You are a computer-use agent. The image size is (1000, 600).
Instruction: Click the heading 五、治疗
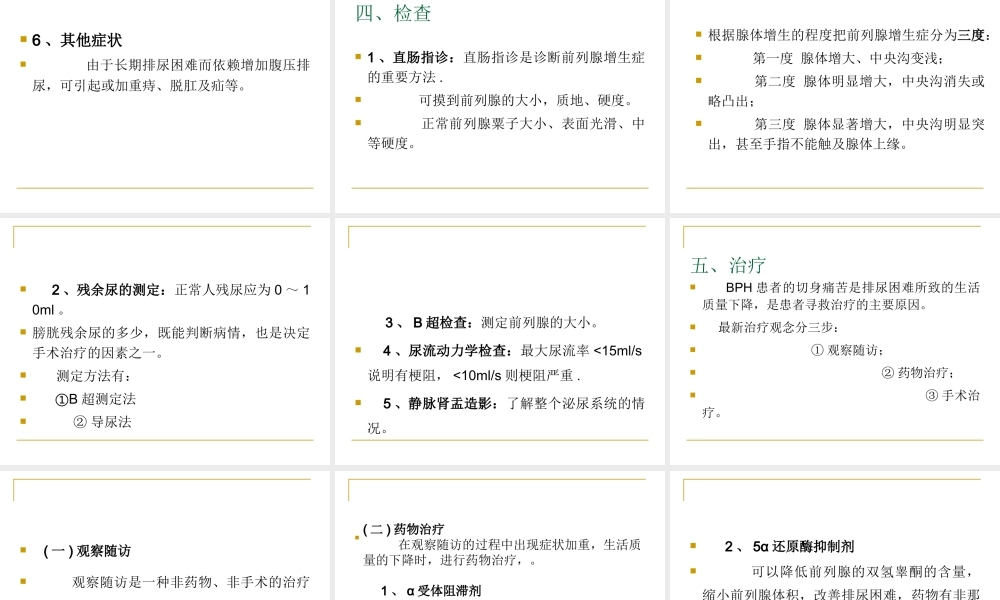[x=714, y=265]
